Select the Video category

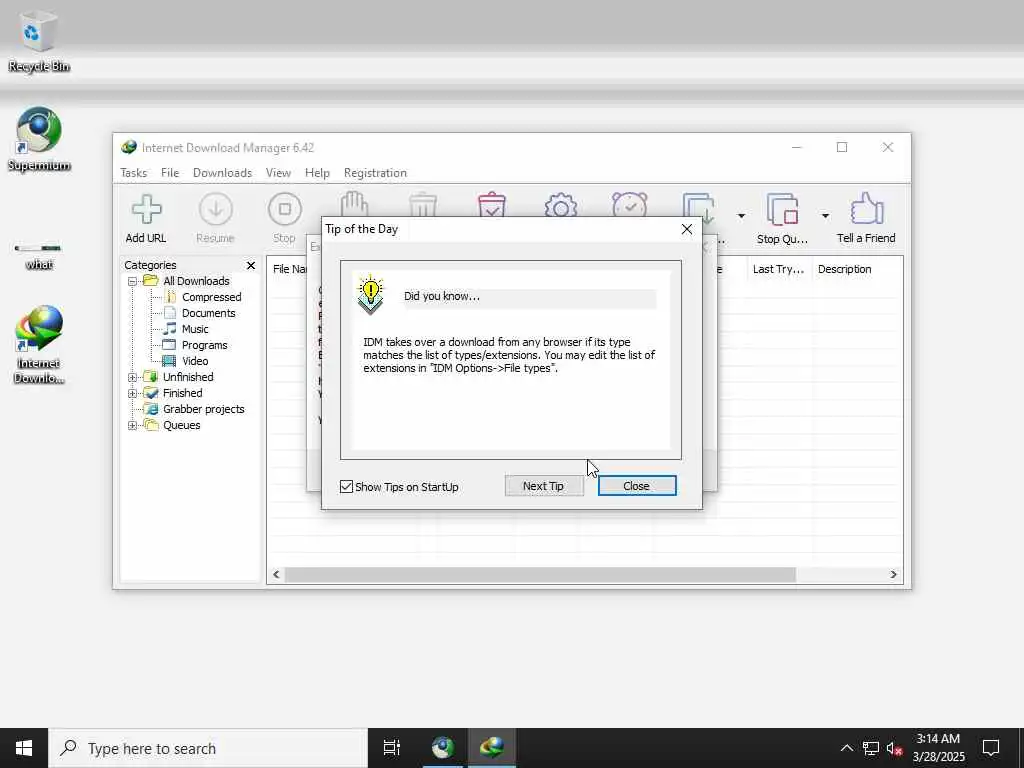pyautogui.click(x=195, y=361)
